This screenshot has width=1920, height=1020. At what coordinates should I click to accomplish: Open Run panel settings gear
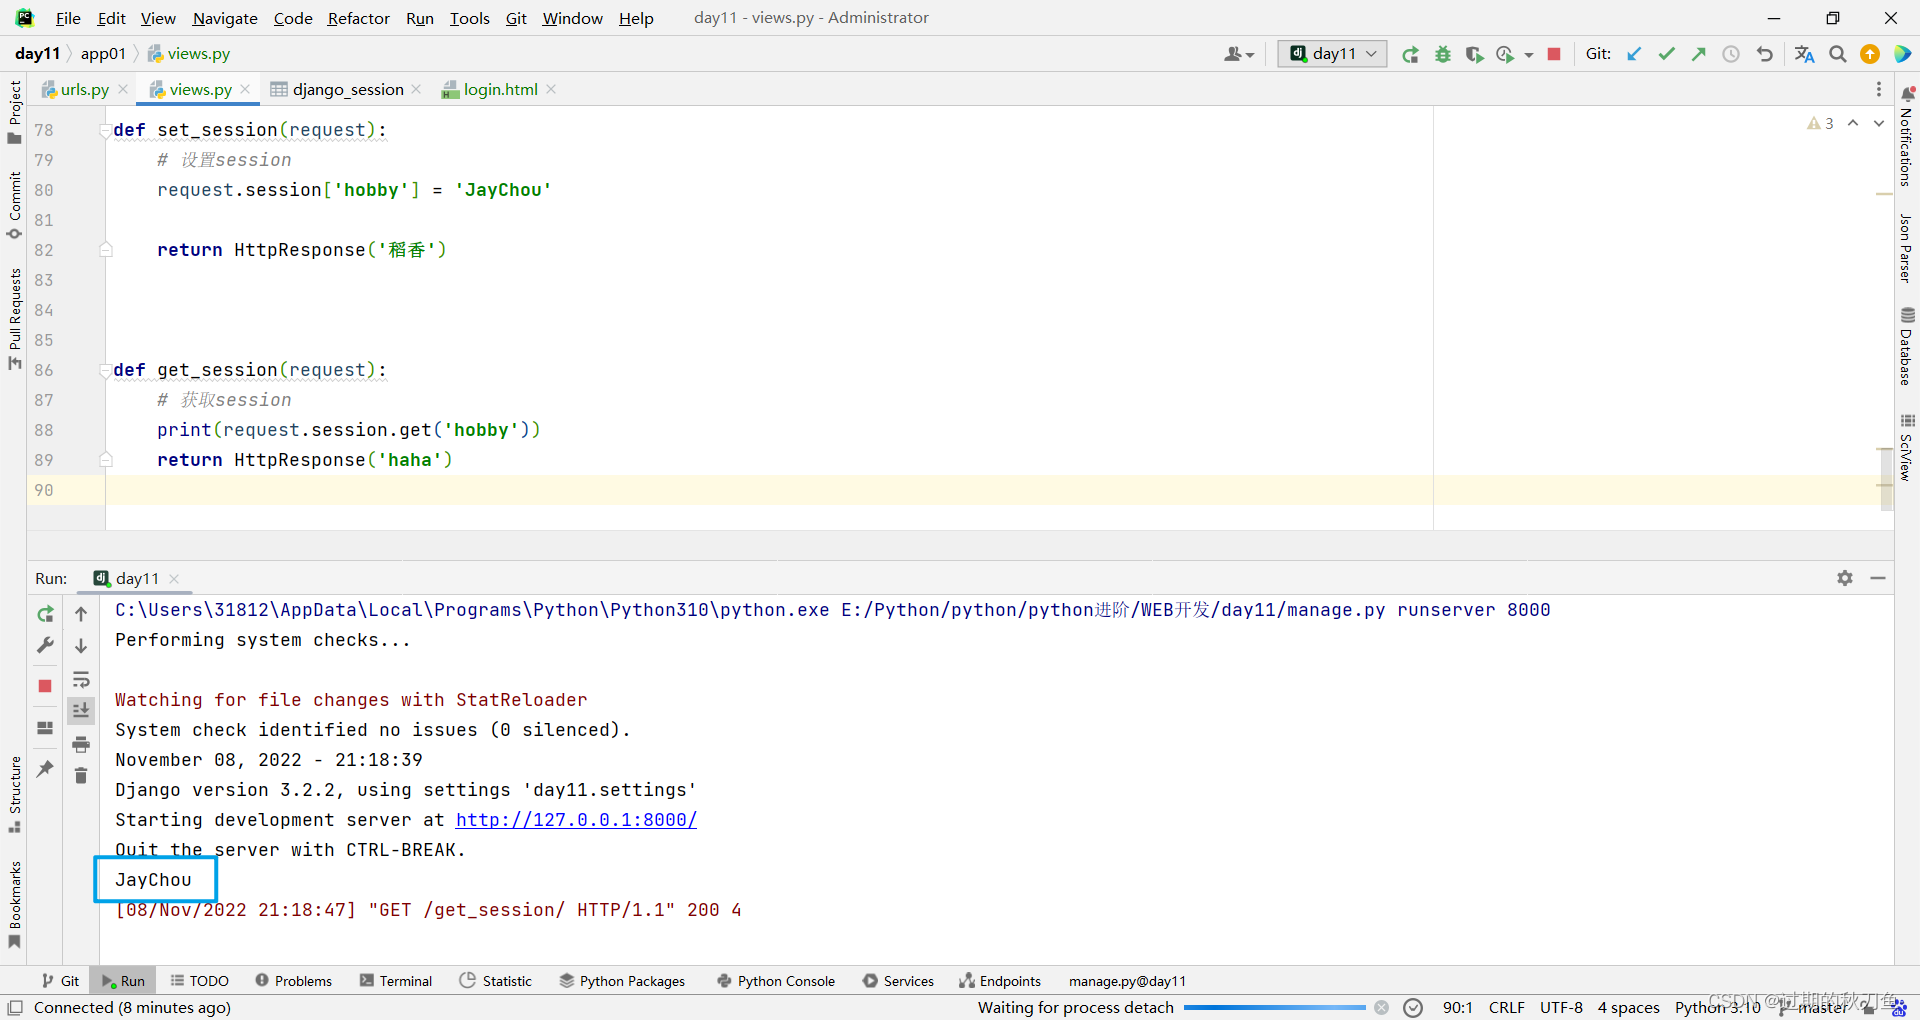click(x=1845, y=578)
